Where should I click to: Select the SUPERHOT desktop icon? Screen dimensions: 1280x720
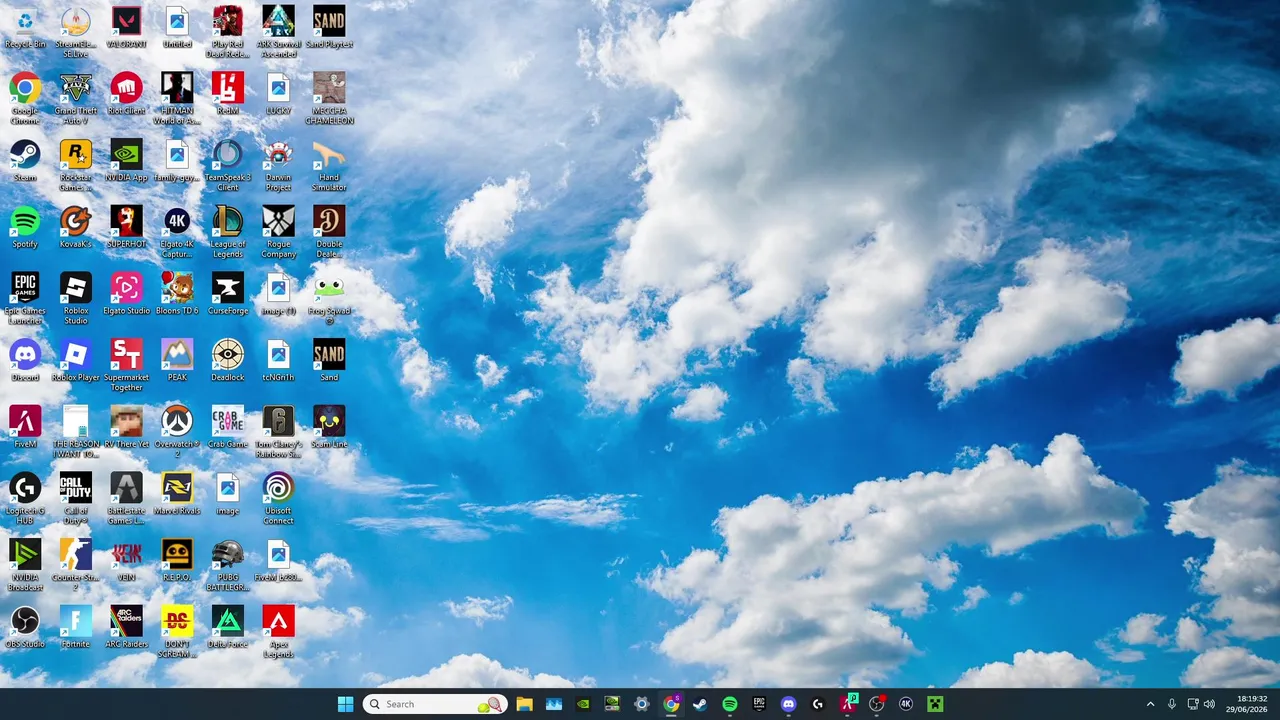pyautogui.click(x=126, y=228)
